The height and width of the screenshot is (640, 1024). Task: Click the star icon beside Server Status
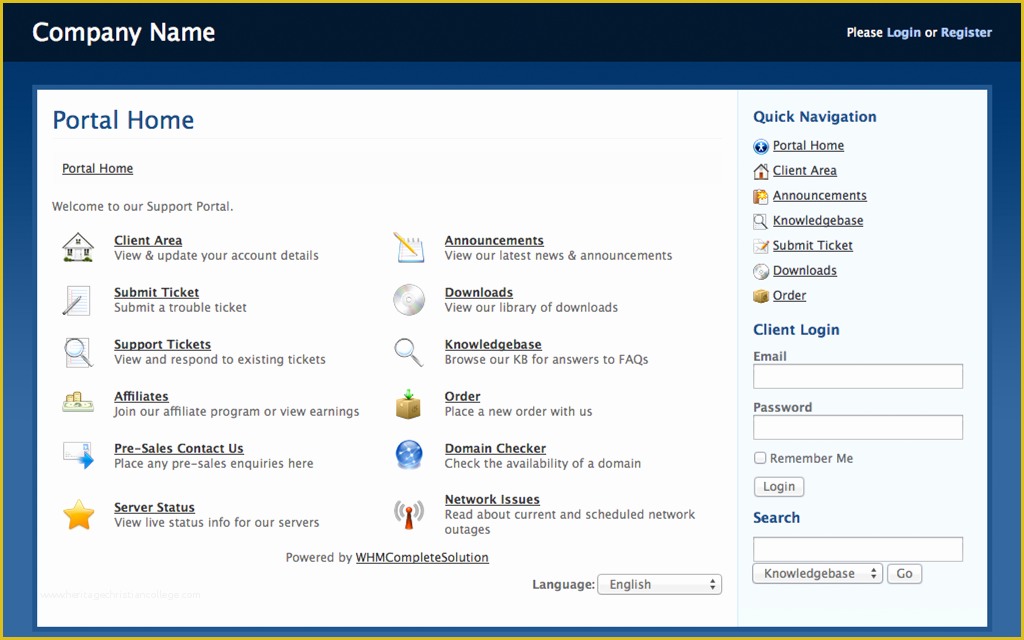(x=78, y=515)
